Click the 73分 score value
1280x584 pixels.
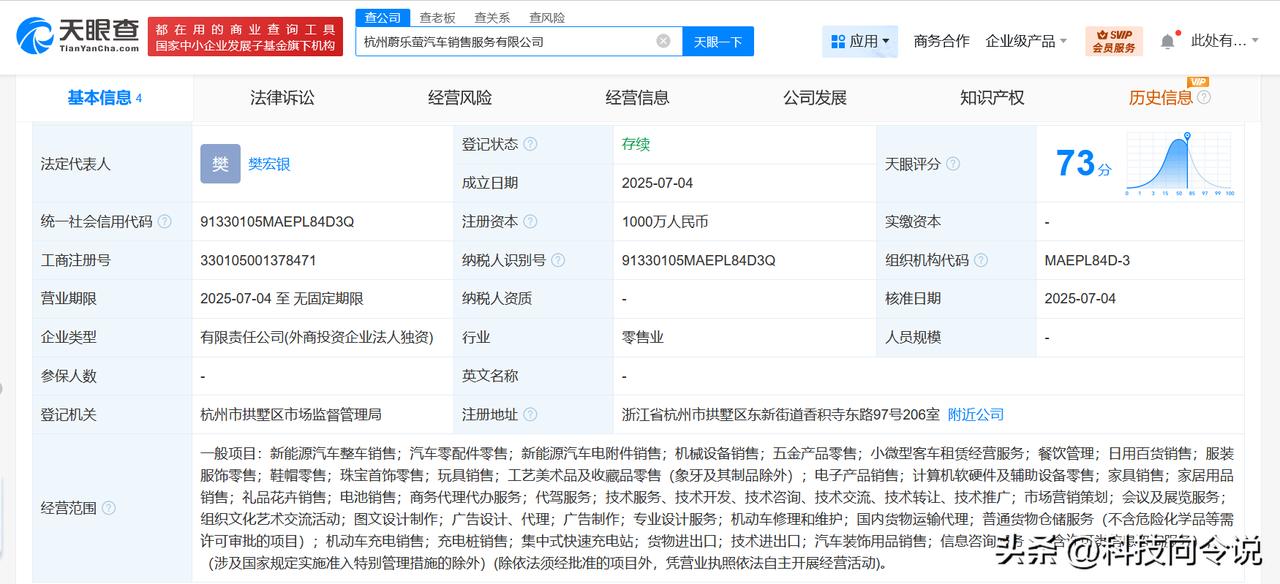point(1083,163)
